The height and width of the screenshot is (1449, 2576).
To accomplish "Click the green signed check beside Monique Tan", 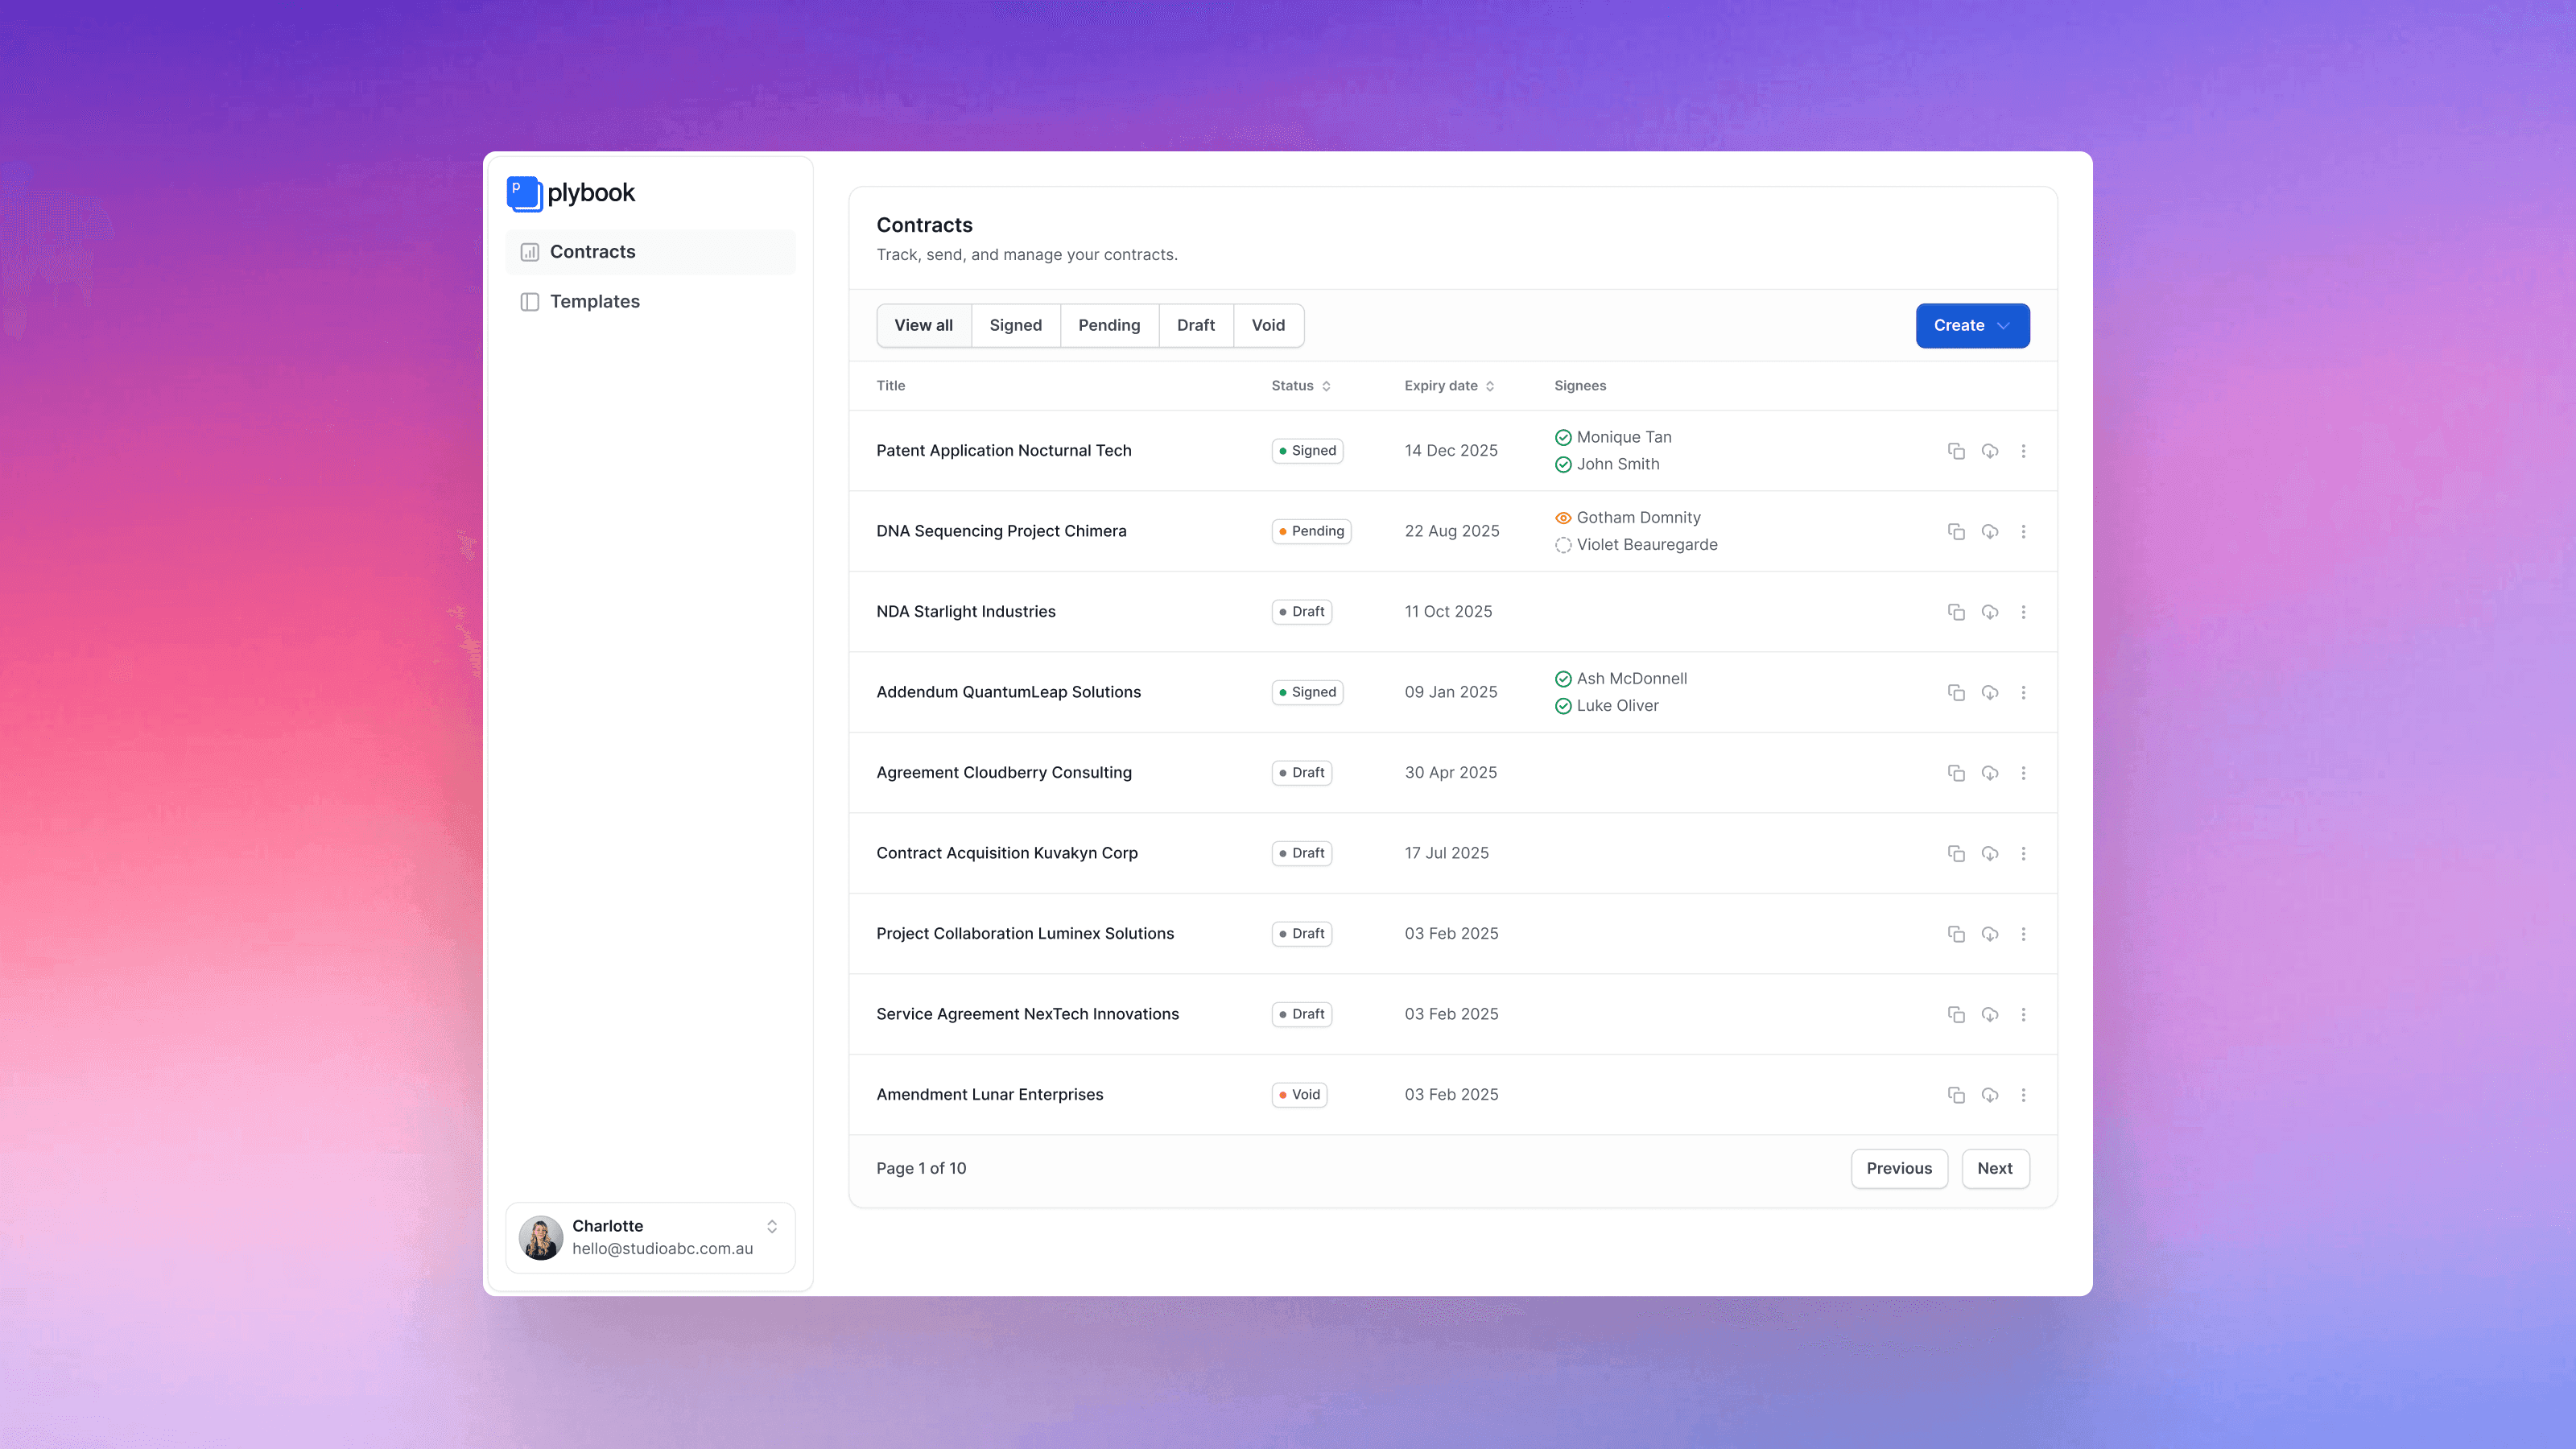I will (x=1562, y=437).
